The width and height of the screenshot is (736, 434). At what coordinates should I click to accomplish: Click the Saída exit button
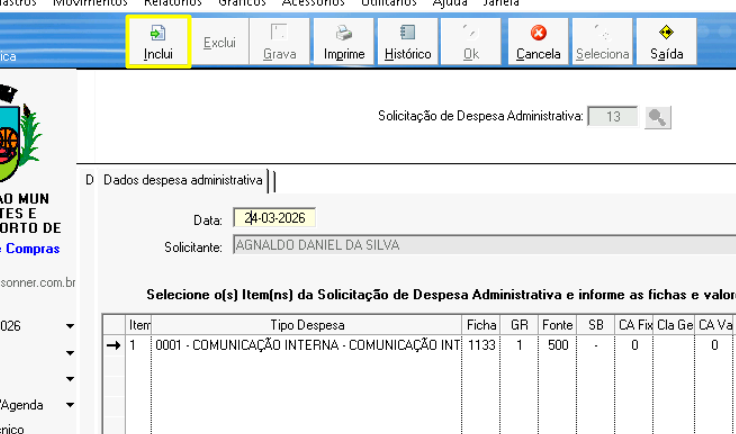point(666,43)
